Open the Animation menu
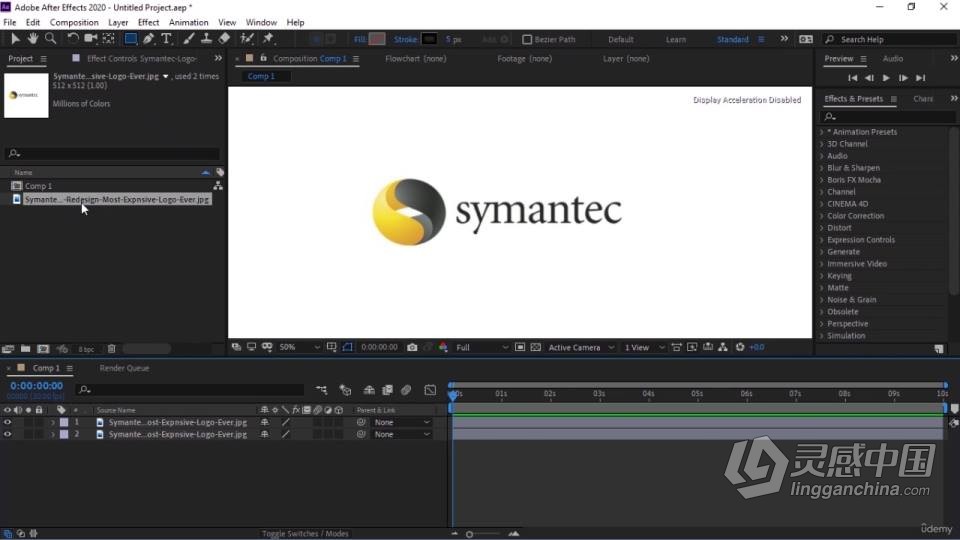Screen dimensions: 960x540 pos(189,23)
